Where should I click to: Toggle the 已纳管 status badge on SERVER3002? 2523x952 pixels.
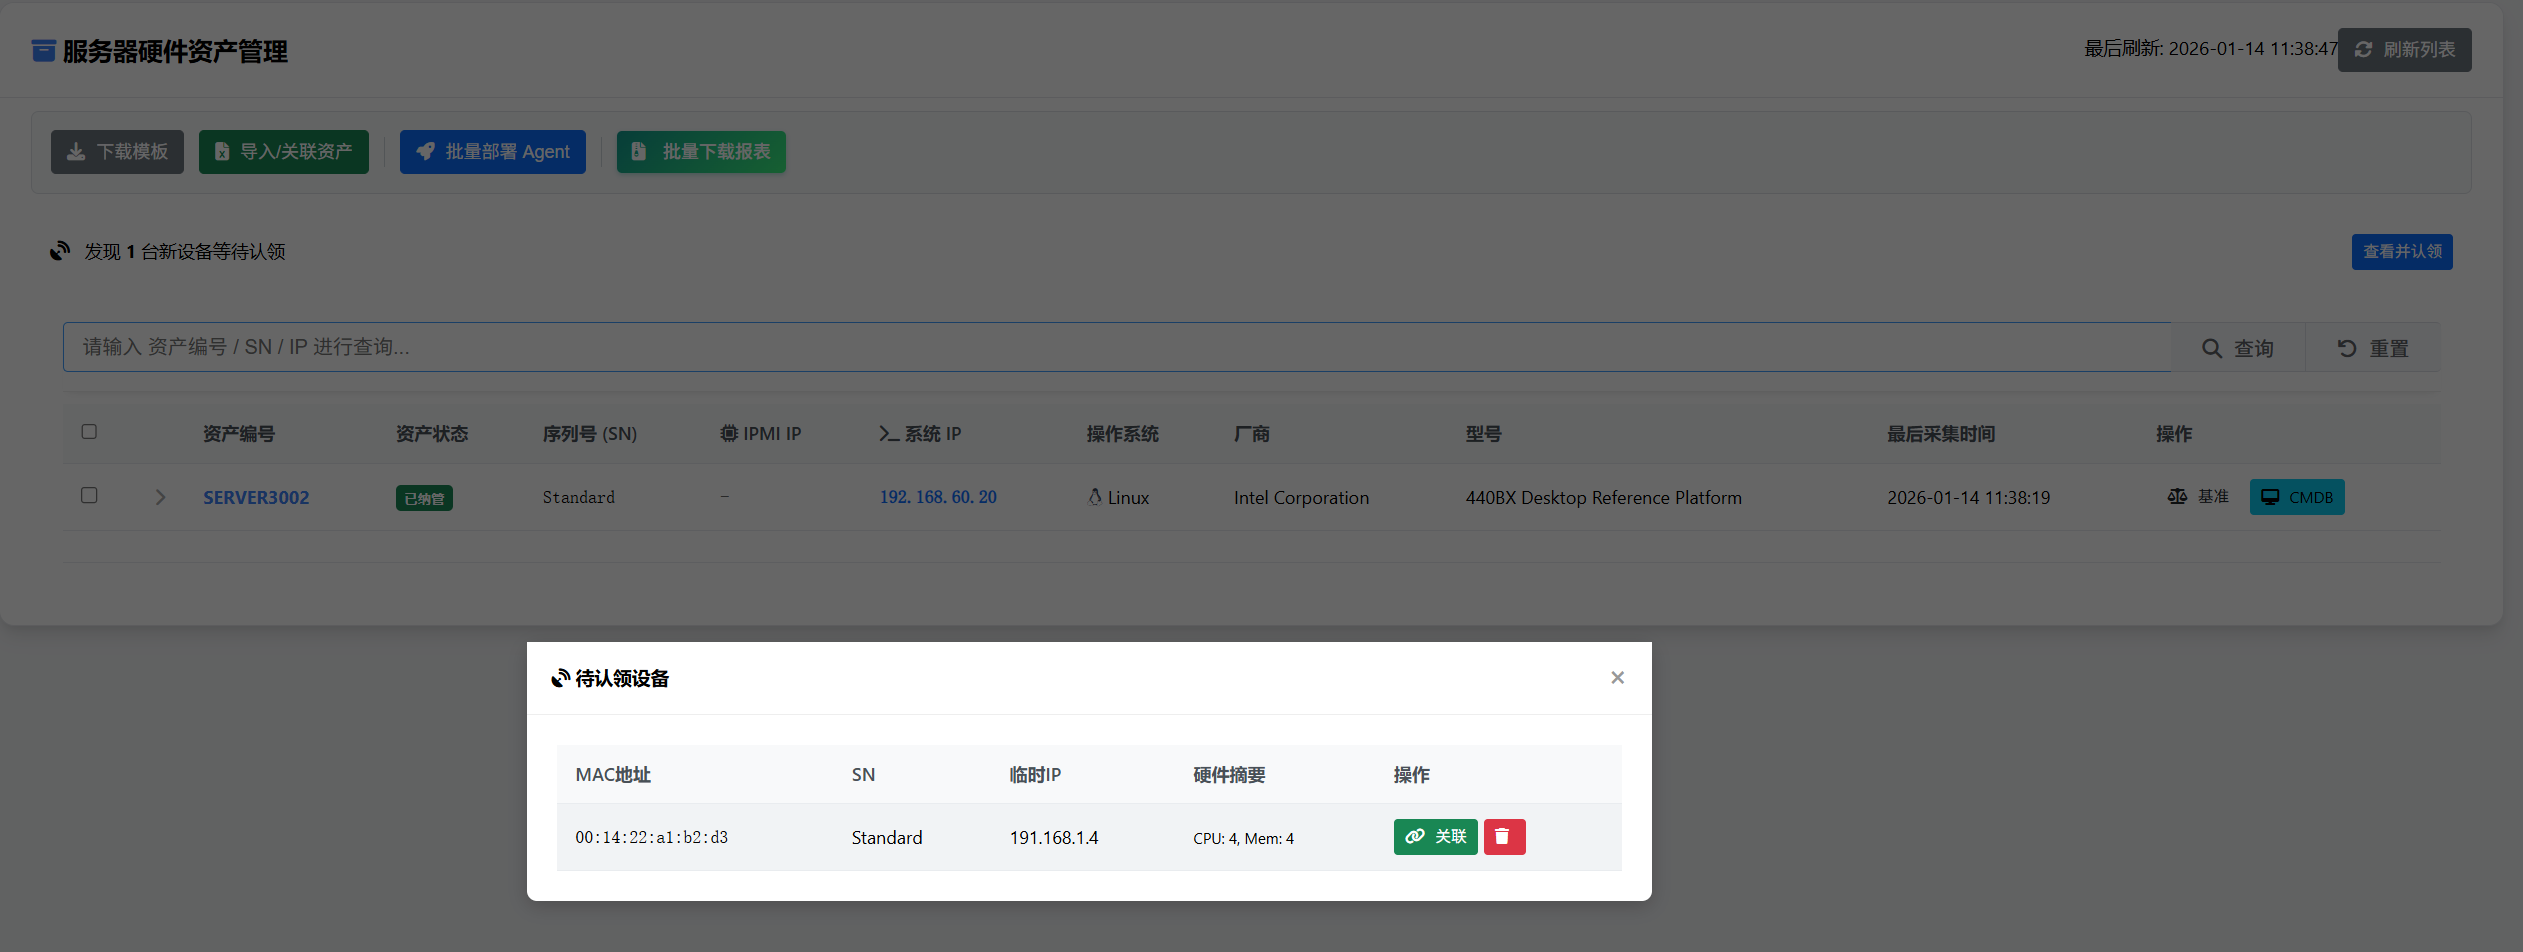click(424, 497)
